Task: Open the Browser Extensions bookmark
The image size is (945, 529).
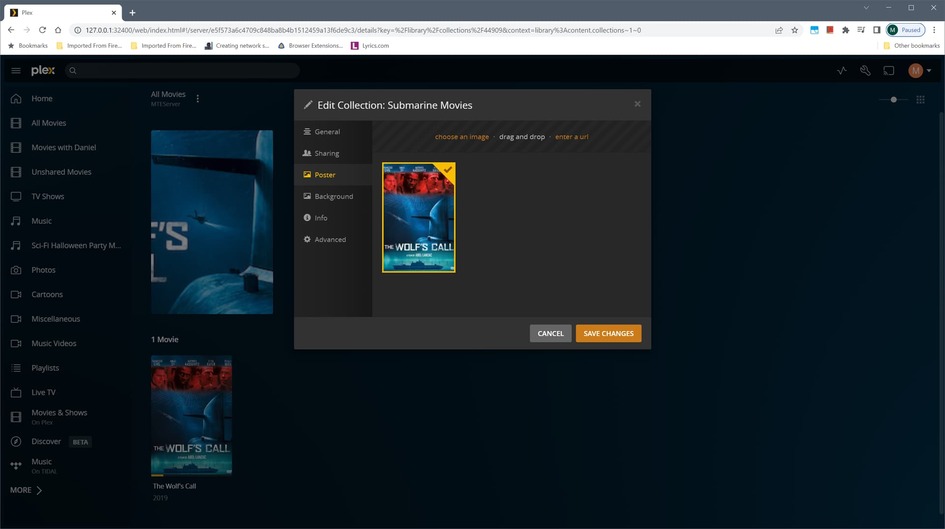Action: [x=310, y=46]
